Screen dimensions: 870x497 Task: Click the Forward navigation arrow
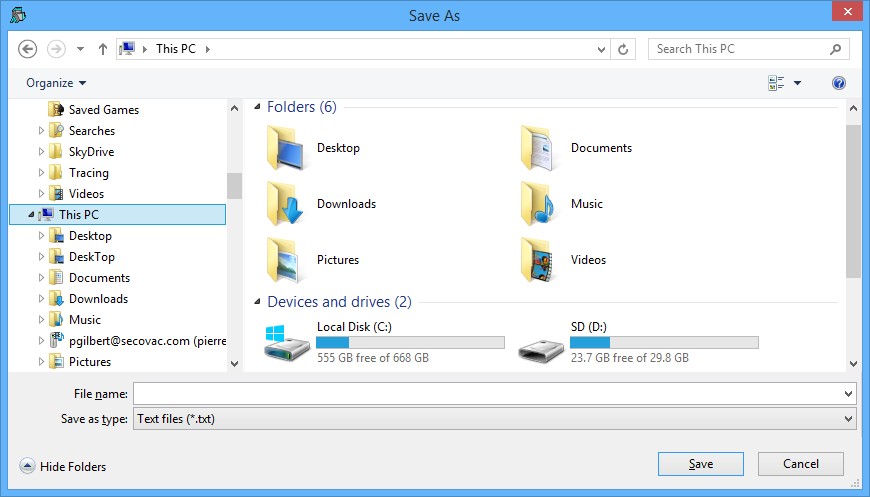(x=56, y=49)
